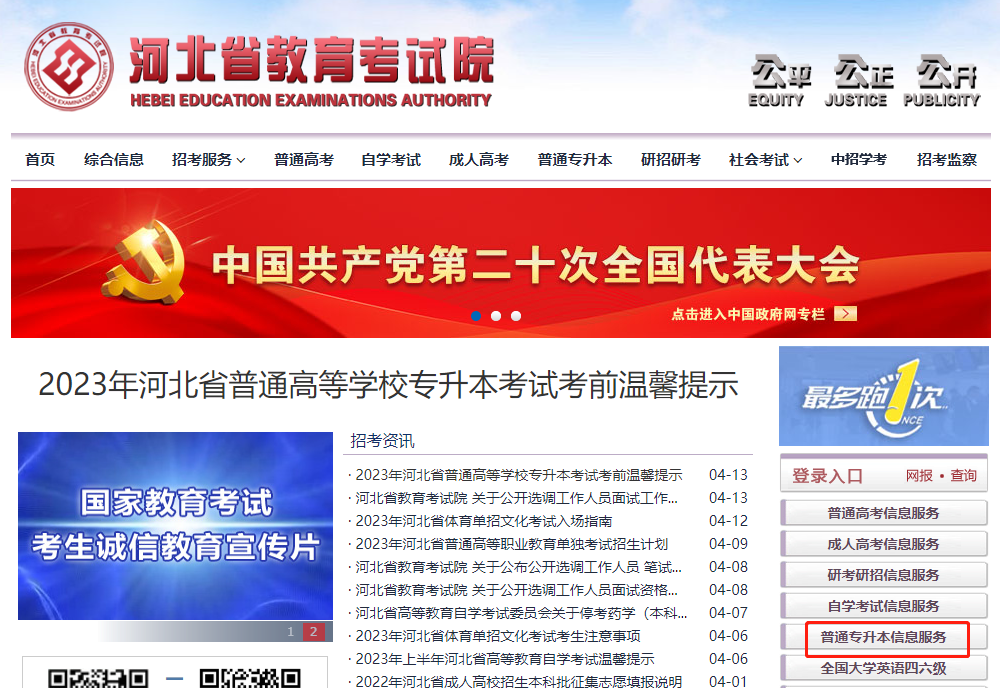
Task: Open 研考研招信息服务 button
Action: click(x=883, y=575)
